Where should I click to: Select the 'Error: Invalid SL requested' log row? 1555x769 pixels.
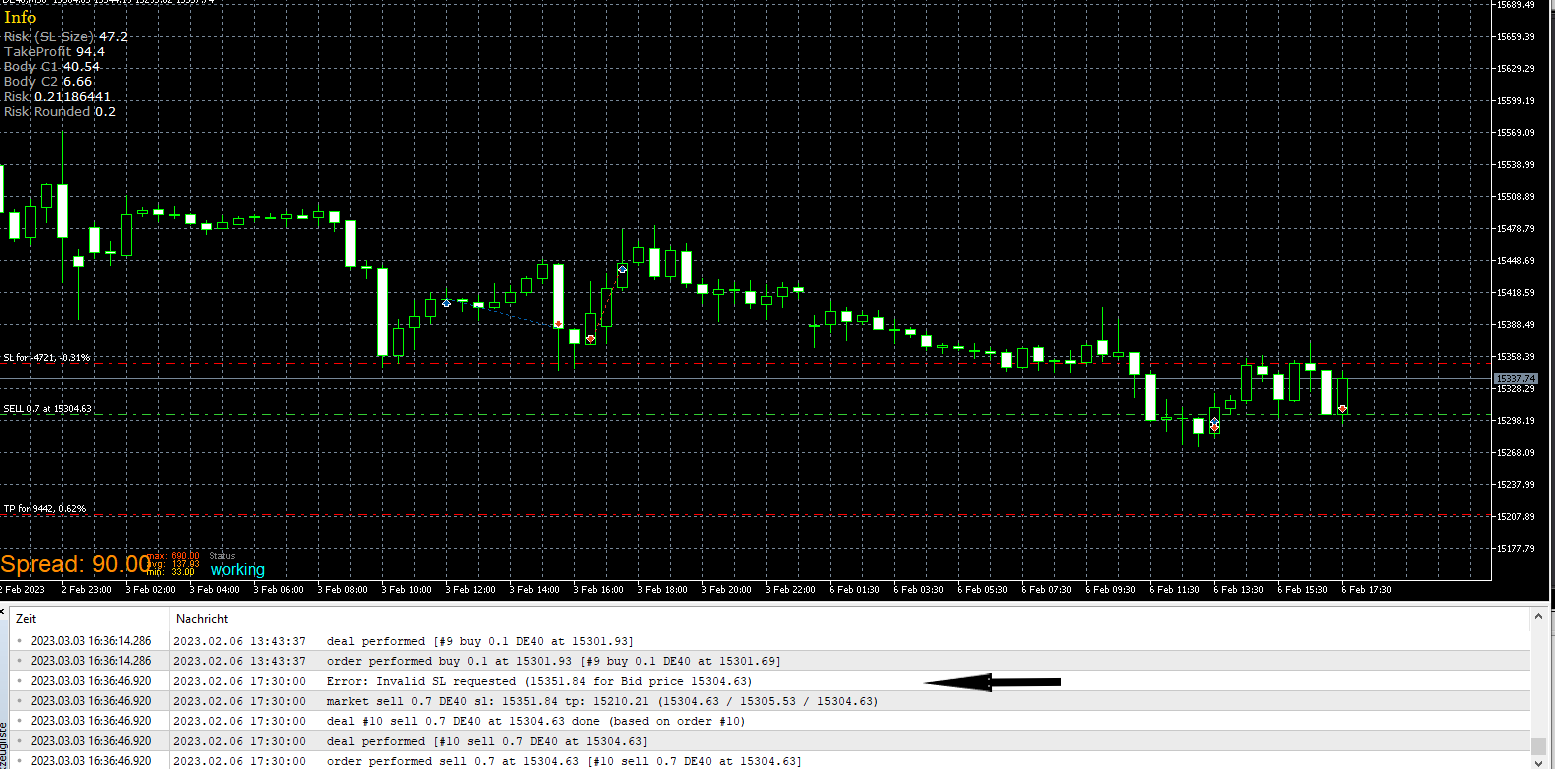click(770, 681)
